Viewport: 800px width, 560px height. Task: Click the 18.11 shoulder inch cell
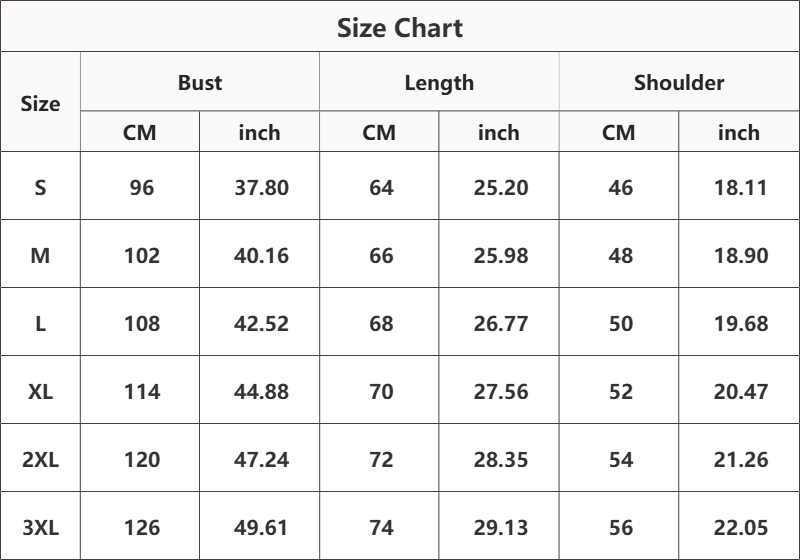[739, 186]
